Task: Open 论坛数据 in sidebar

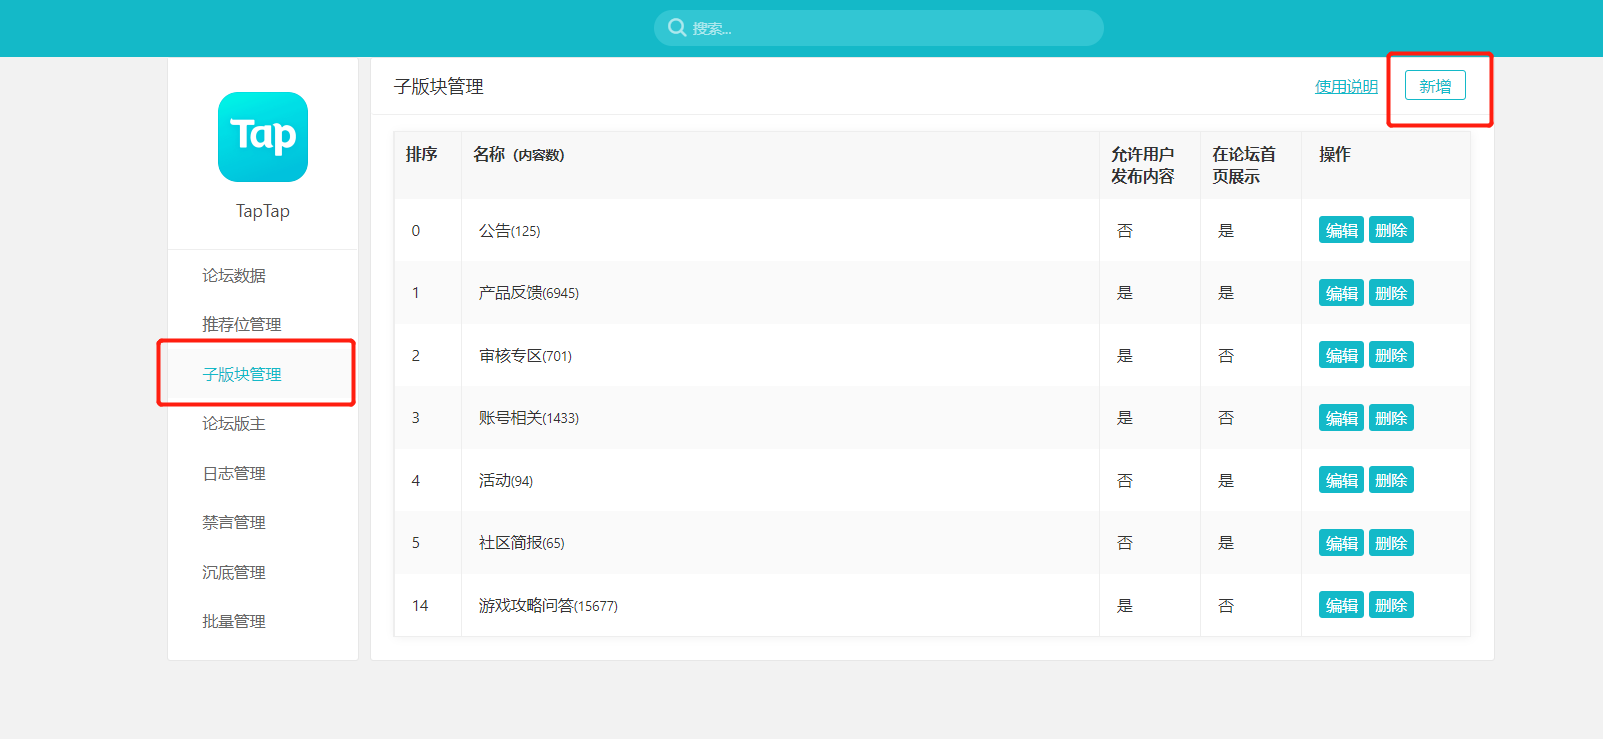Action: click(x=234, y=275)
